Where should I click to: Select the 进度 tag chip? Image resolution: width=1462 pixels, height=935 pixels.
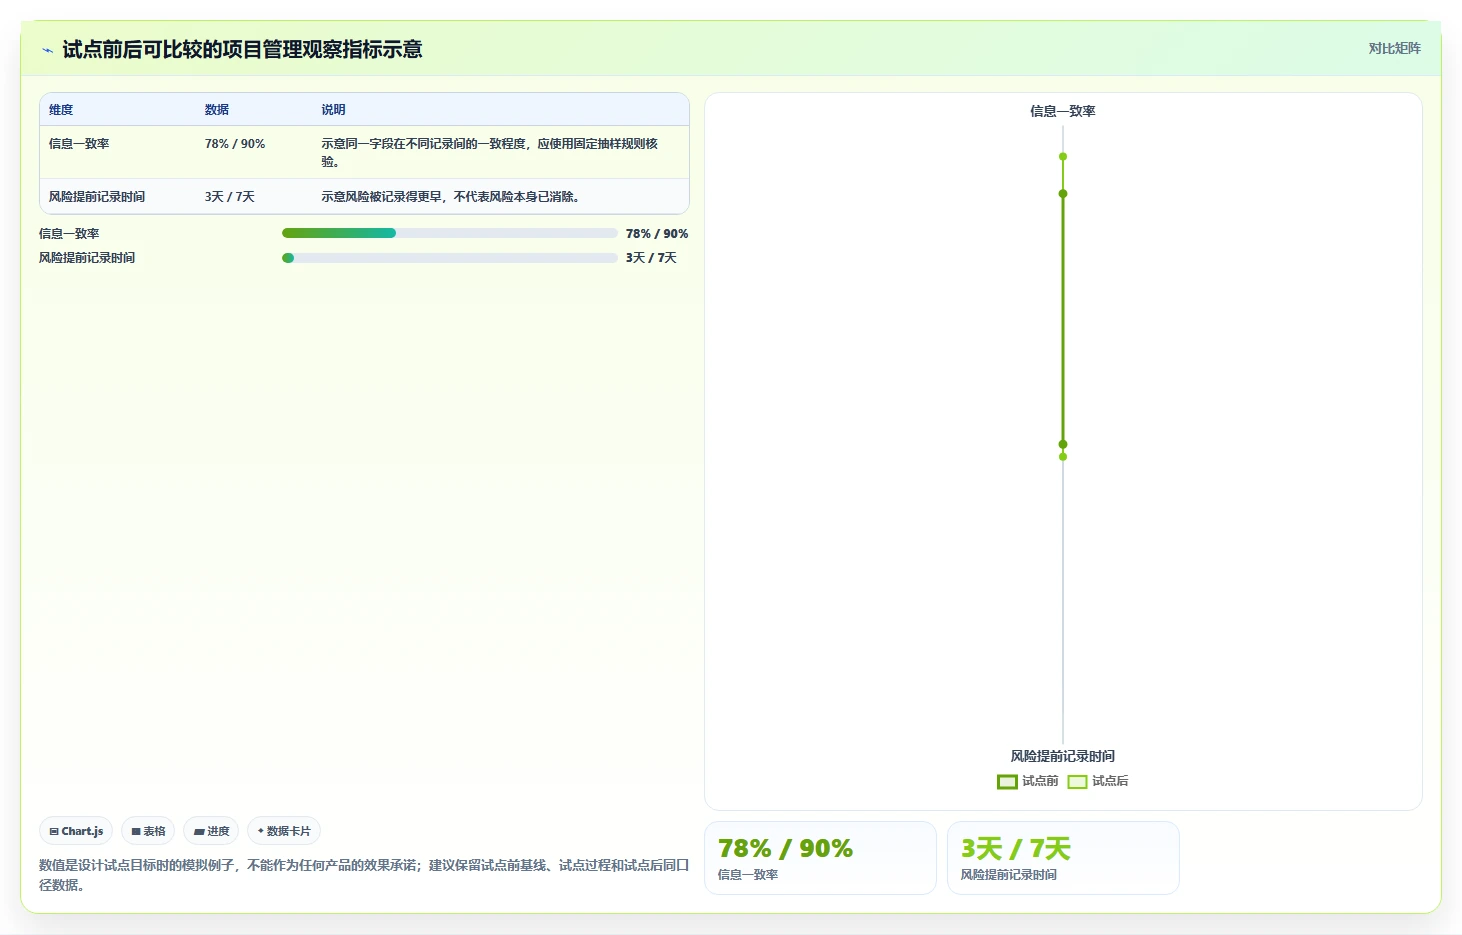211,831
